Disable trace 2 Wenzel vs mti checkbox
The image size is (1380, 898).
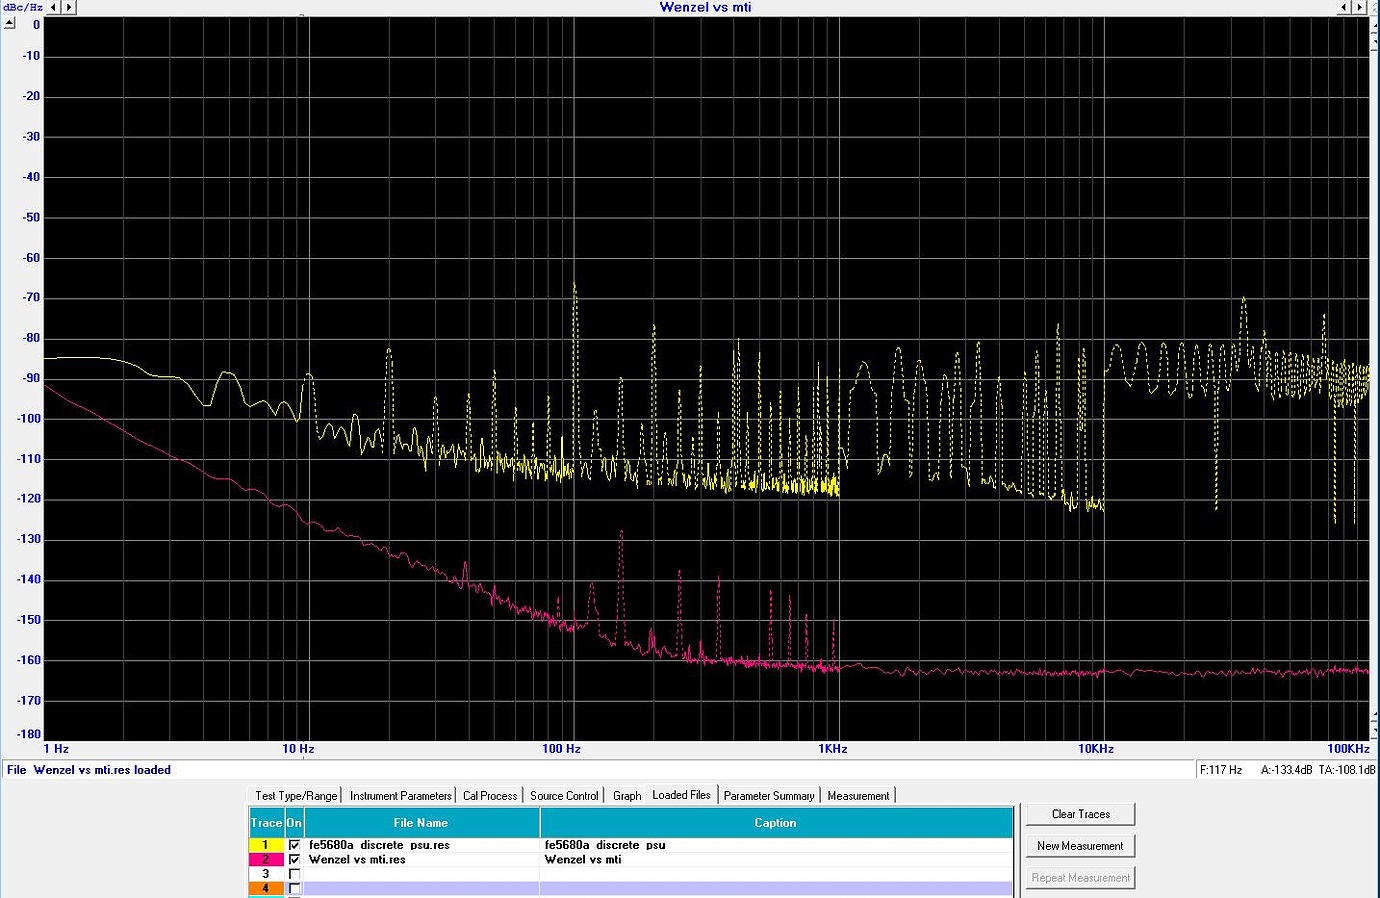click(x=294, y=859)
